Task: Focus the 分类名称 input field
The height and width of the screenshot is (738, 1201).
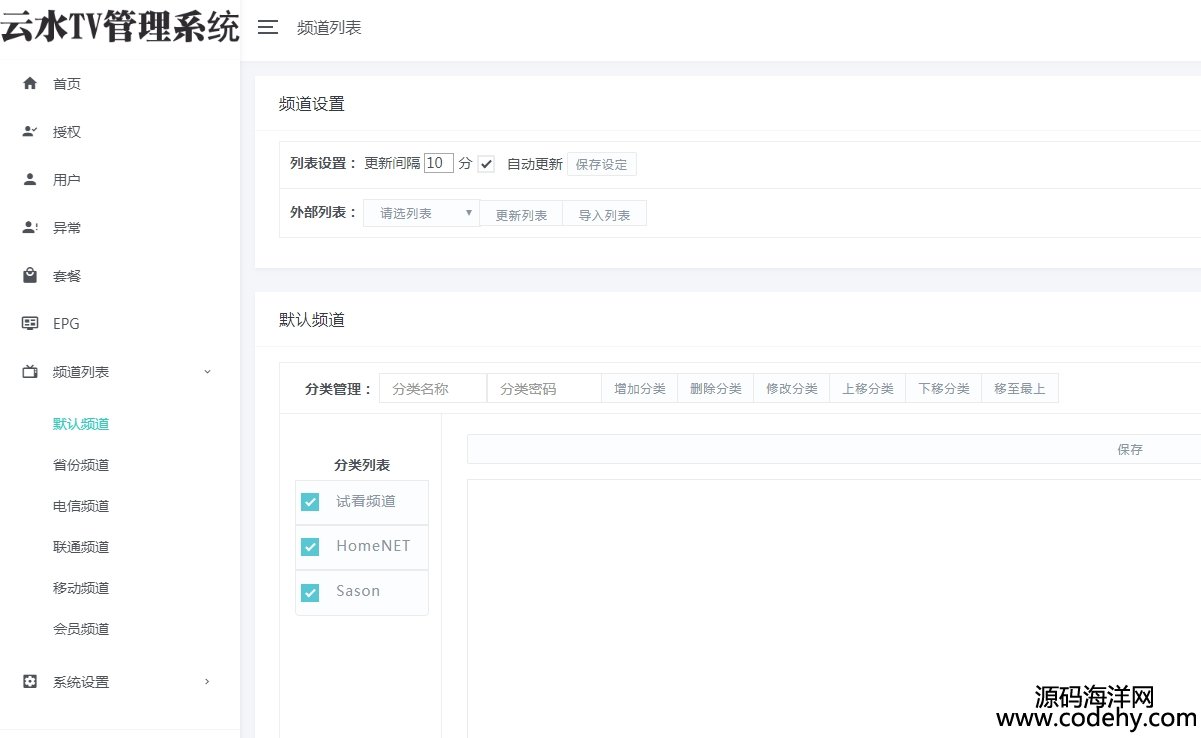Action: [x=433, y=388]
